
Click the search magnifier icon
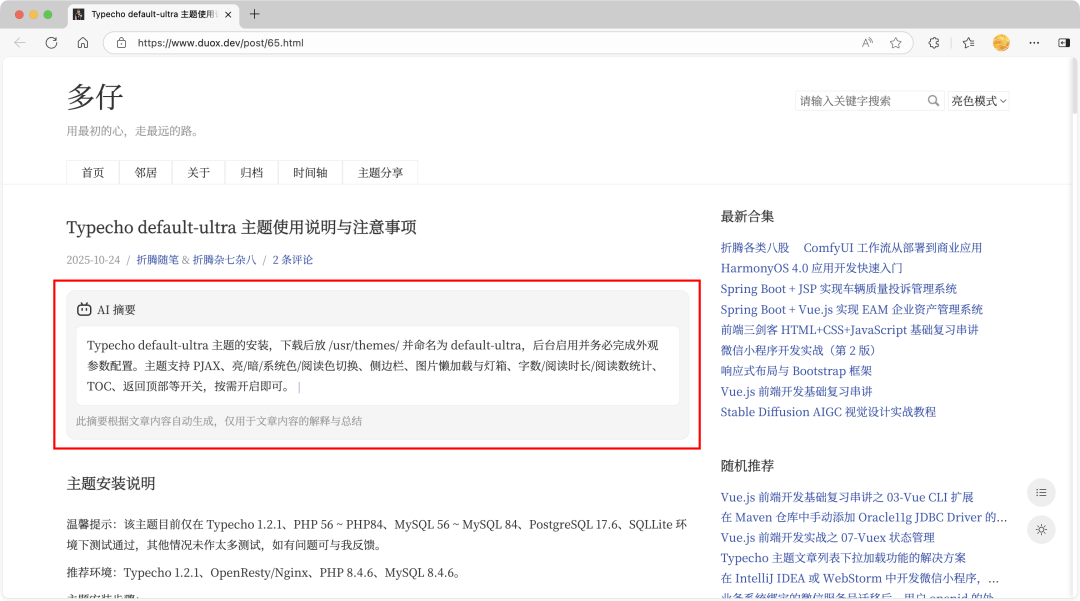pos(933,101)
